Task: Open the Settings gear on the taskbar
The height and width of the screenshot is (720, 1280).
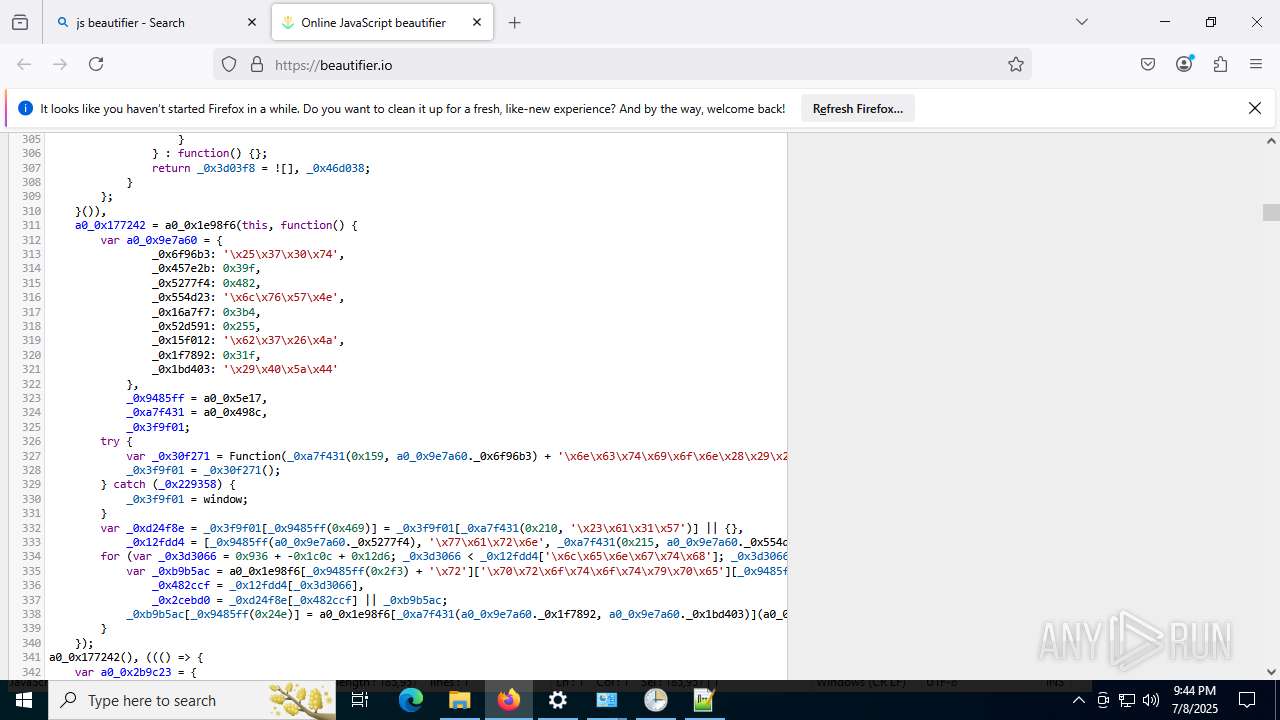Action: click(557, 700)
